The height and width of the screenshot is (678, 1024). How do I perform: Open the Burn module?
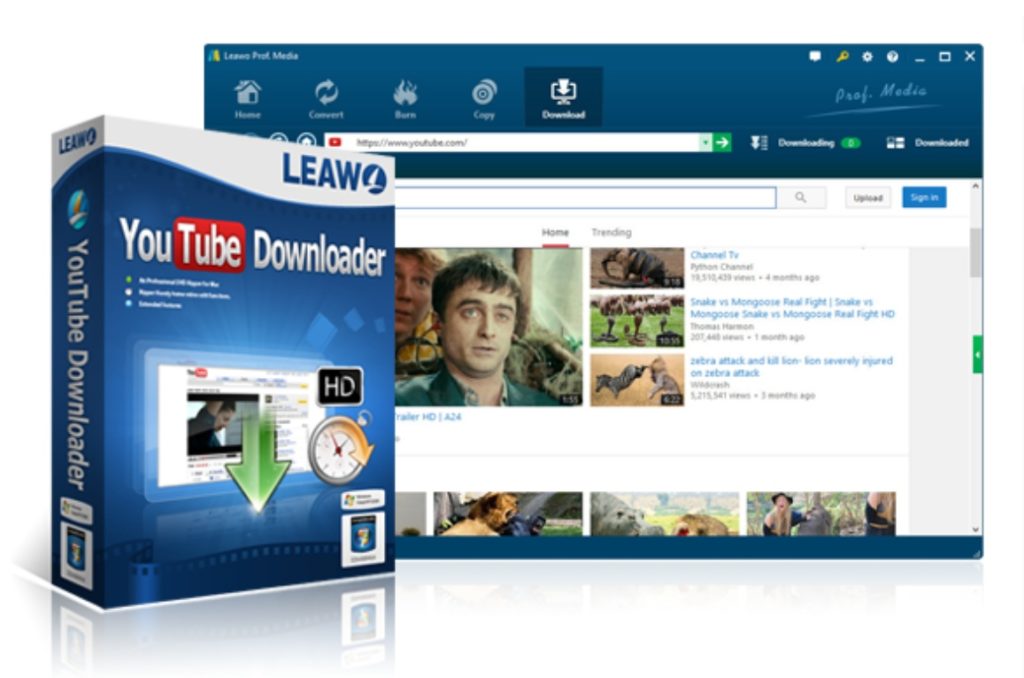point(405,99)
